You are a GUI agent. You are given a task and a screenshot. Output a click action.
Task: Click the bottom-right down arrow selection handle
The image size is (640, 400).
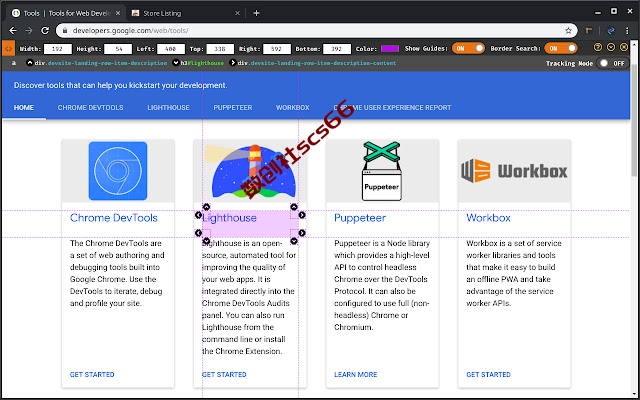294,241
